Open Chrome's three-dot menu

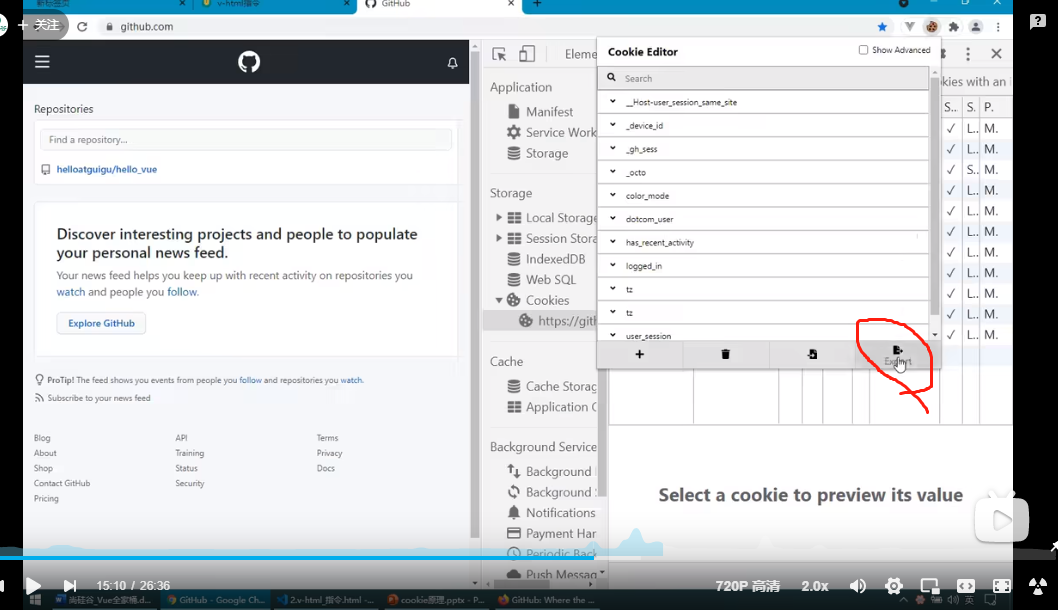click(x=998, y=27)
